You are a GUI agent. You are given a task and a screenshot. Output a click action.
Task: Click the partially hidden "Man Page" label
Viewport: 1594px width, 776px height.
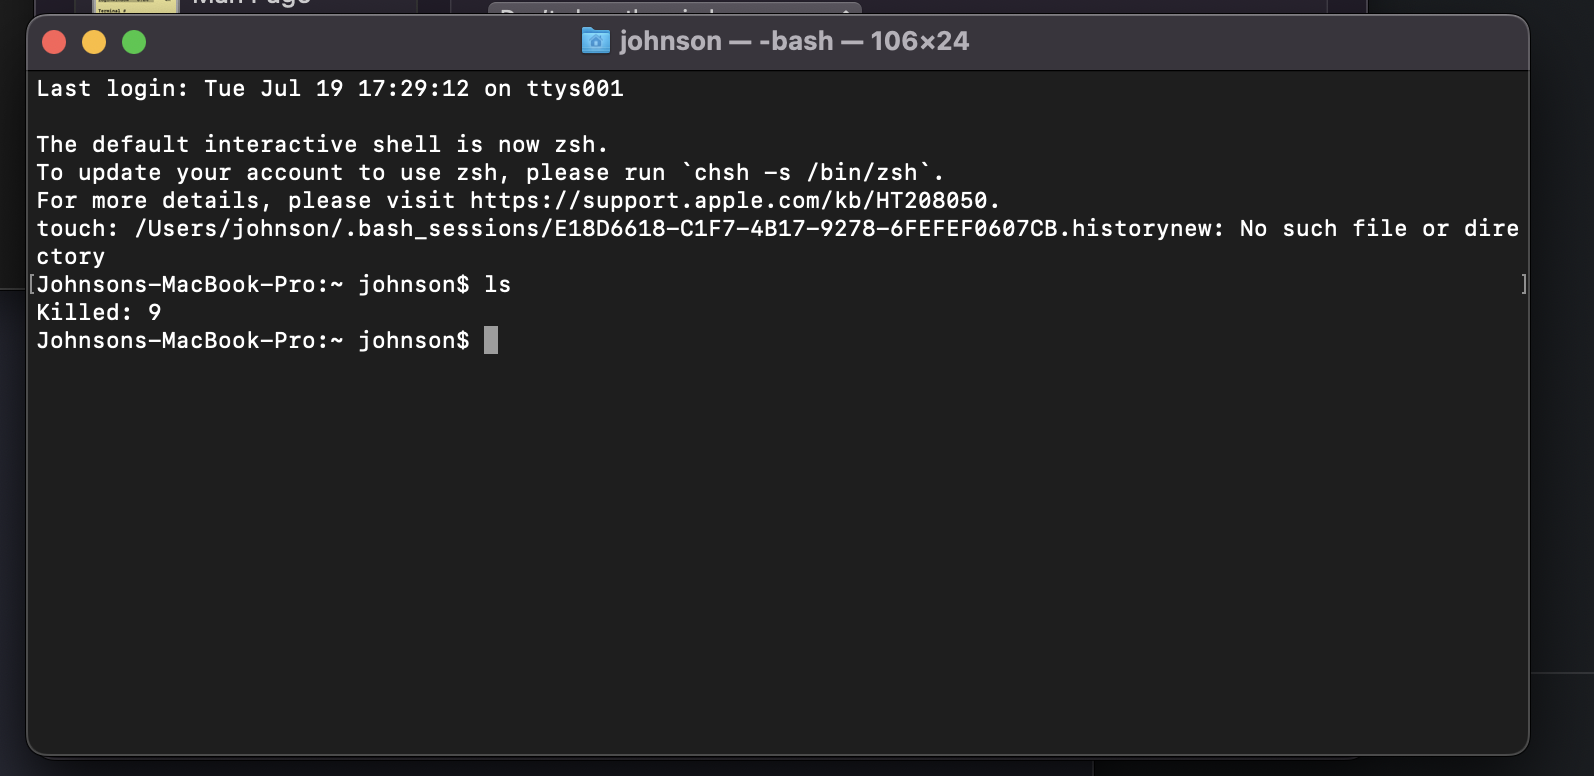[x=251, y=4]
